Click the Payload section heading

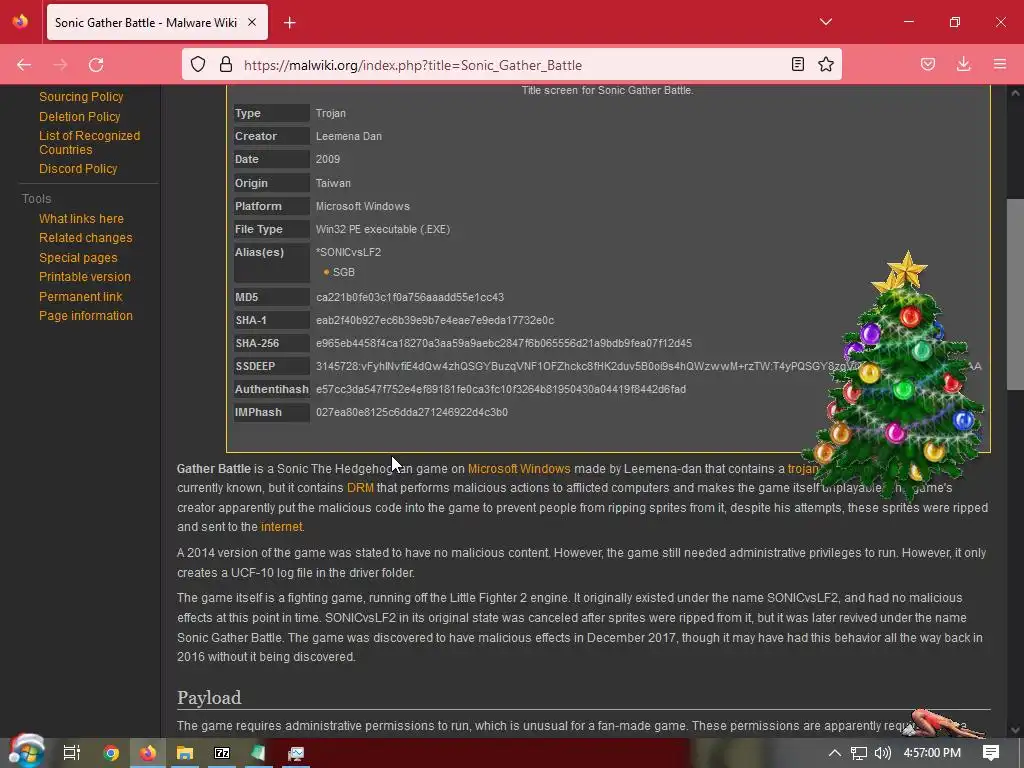pos(209,697)
